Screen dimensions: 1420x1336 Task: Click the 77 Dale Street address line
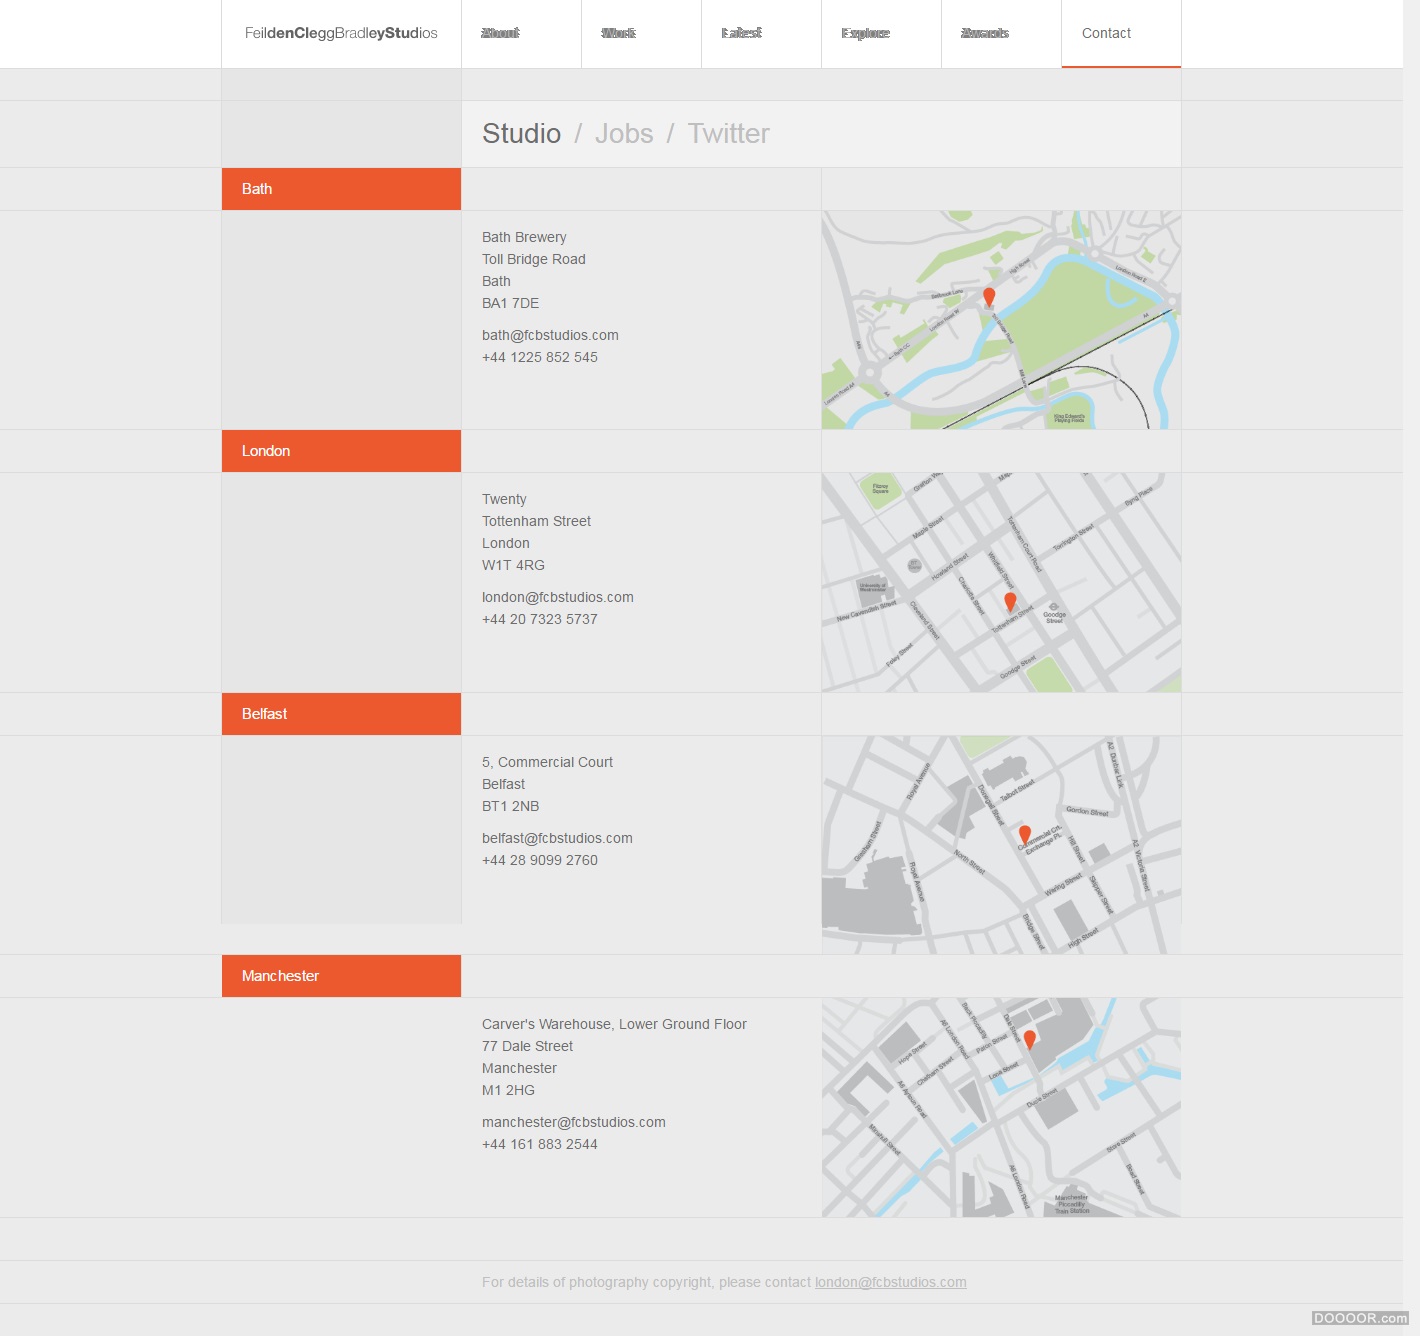pos(527,1046)
